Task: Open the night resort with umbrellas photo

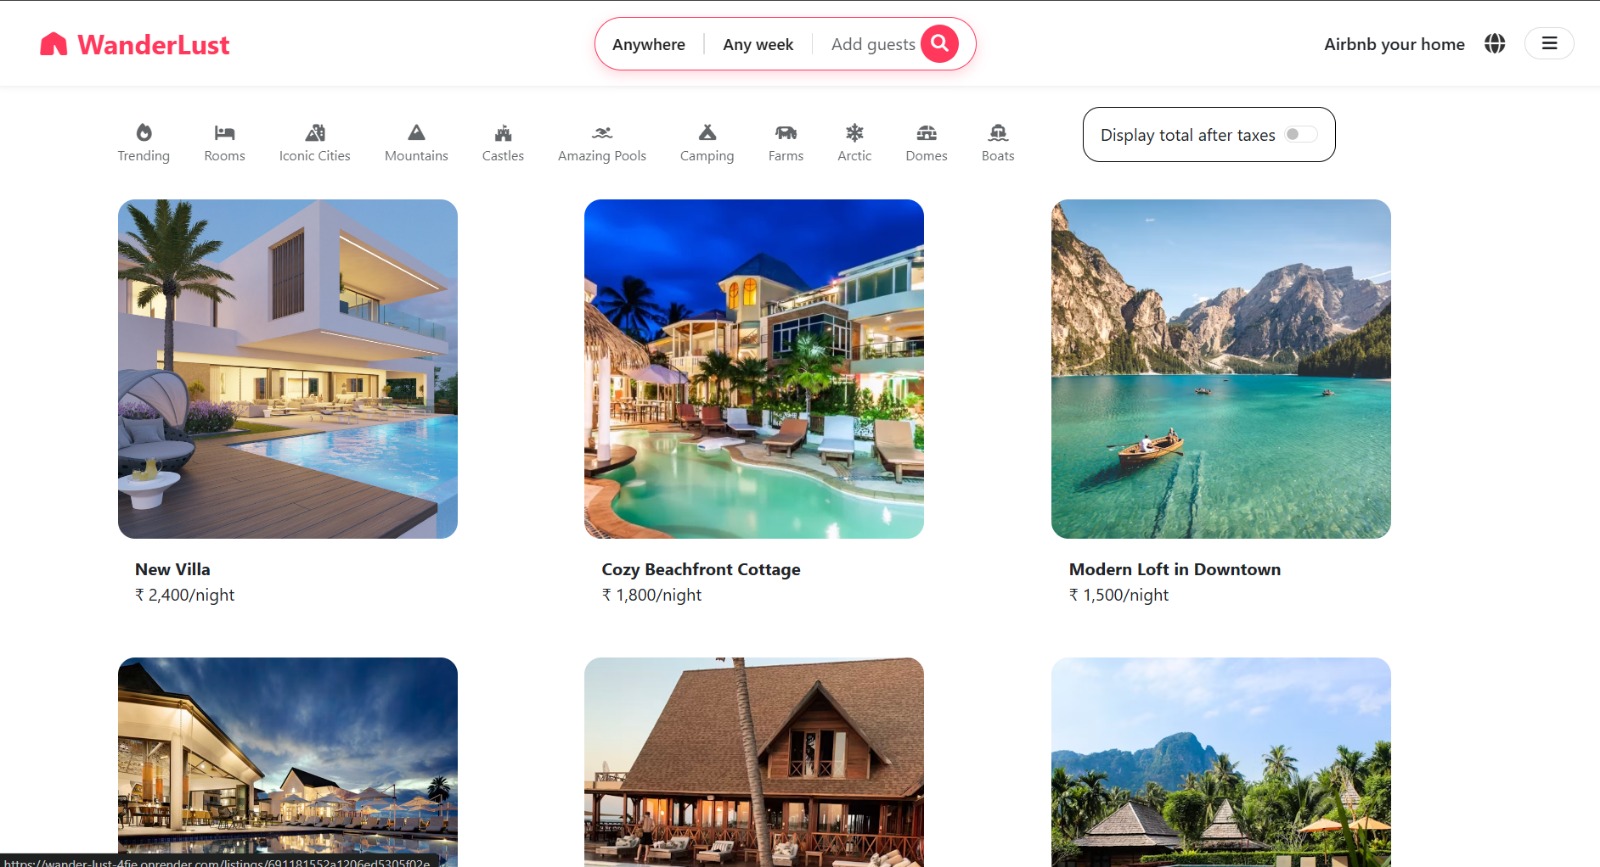Action: [288, 760]
